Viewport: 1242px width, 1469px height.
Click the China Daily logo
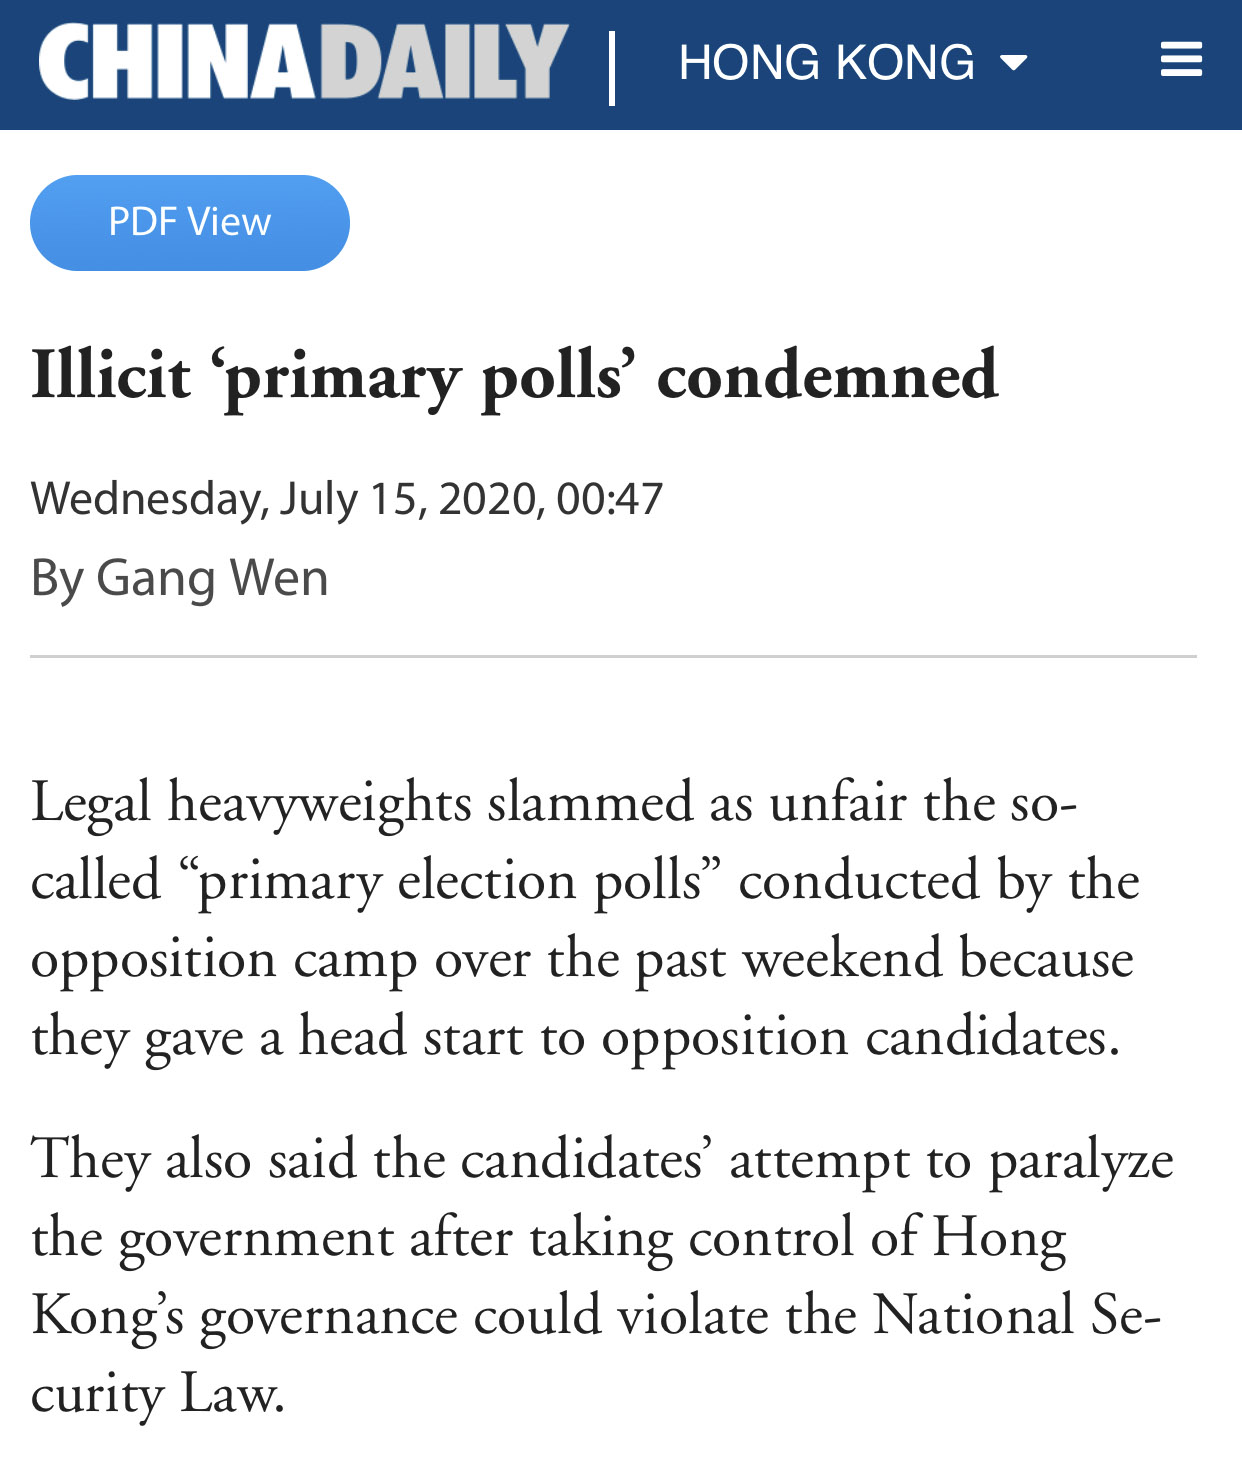[303, 62]
